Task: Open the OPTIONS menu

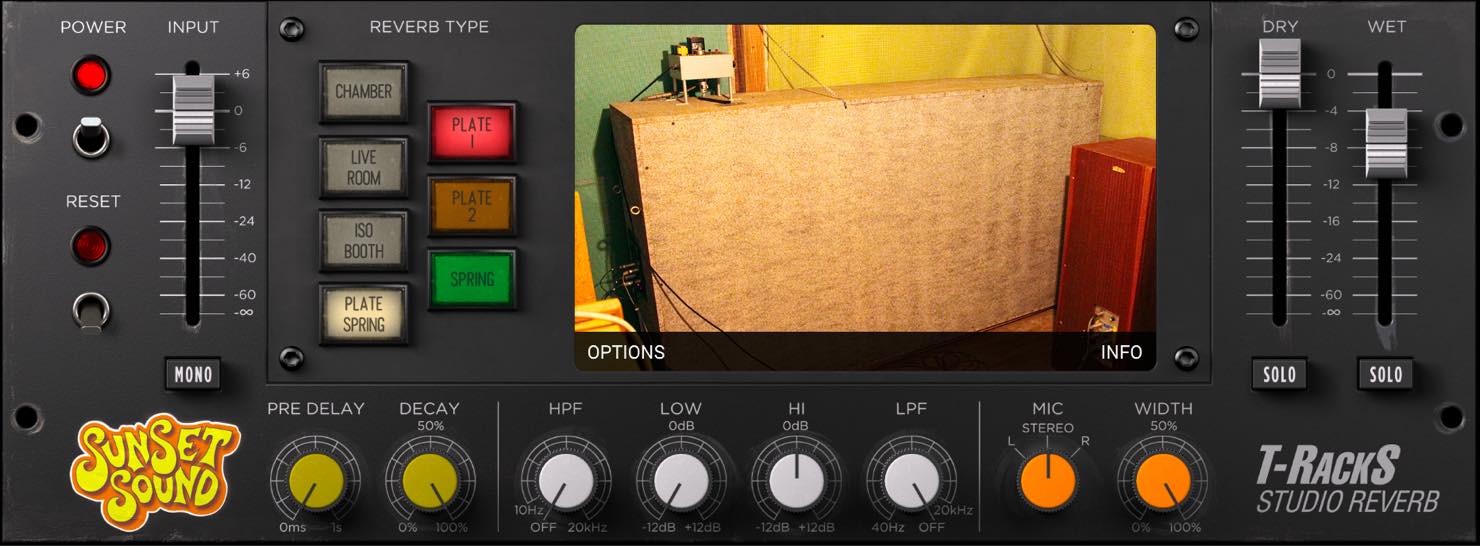Action: pos(626,352)
